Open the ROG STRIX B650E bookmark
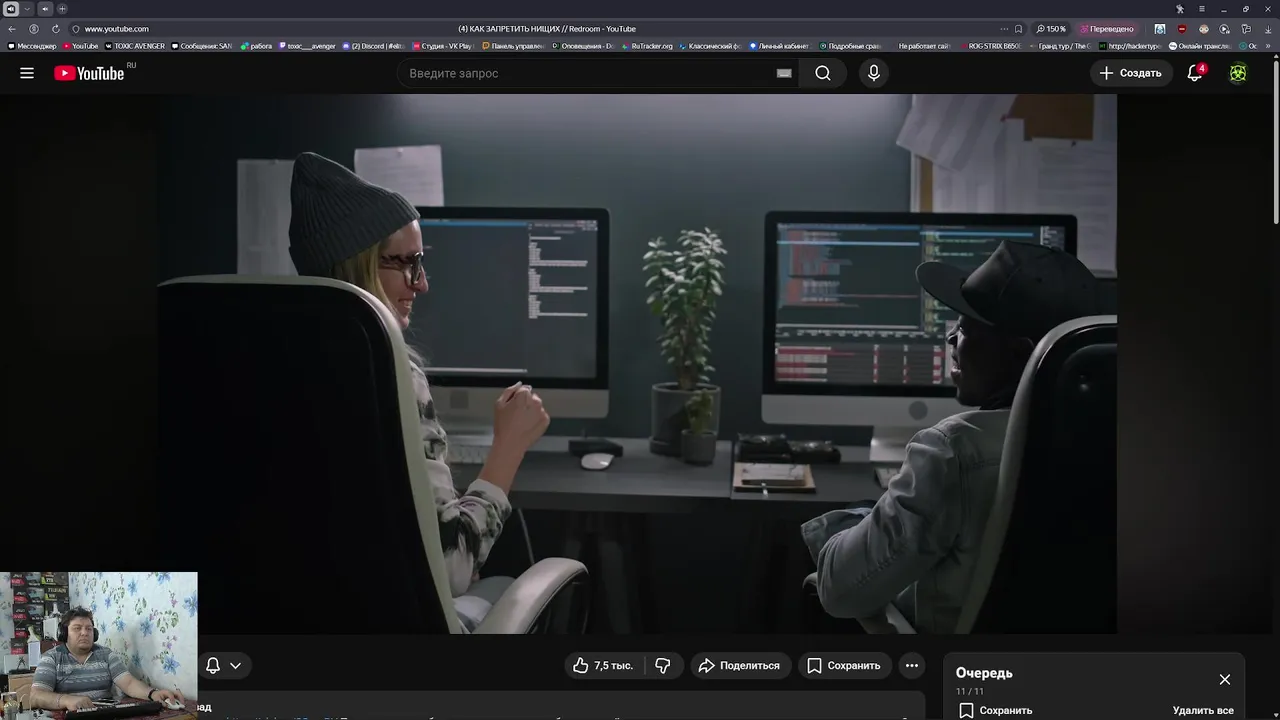 [991, 46]
